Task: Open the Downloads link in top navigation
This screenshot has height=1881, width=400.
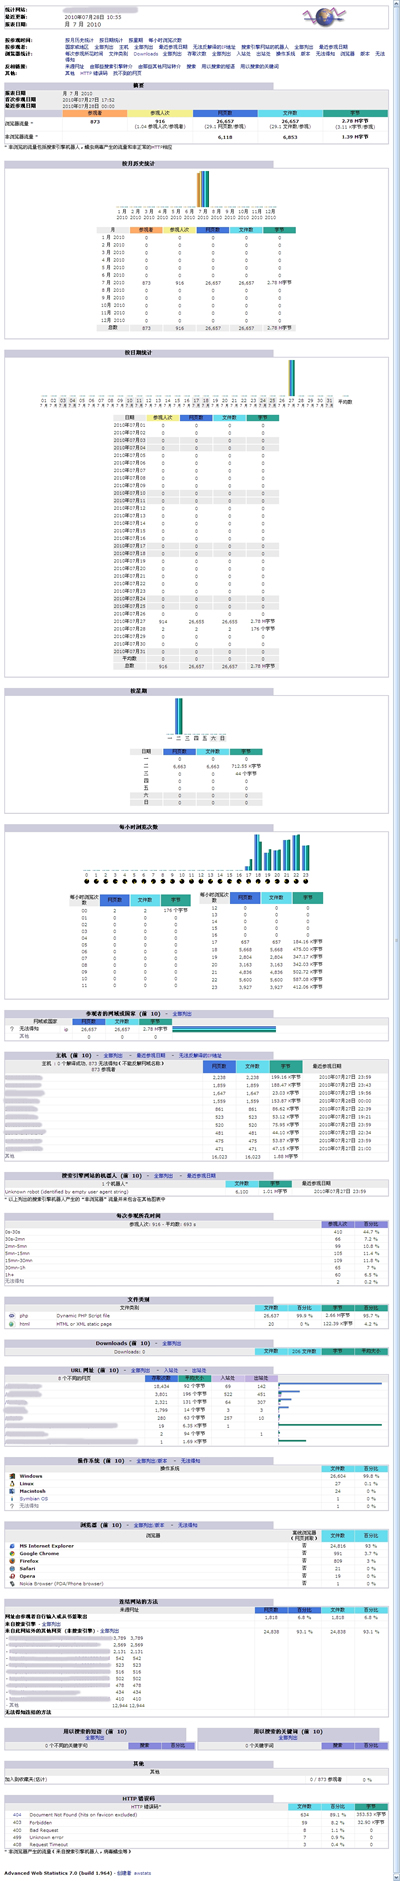Action: pos(146,53)
